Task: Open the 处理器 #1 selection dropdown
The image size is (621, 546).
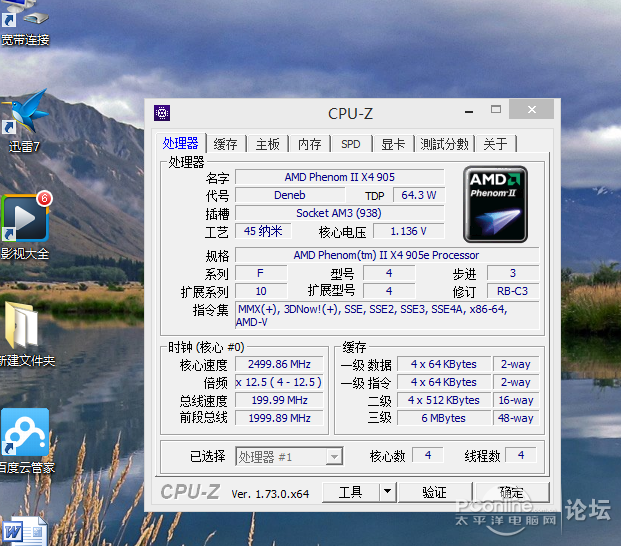Action: [x=289, y=457]
